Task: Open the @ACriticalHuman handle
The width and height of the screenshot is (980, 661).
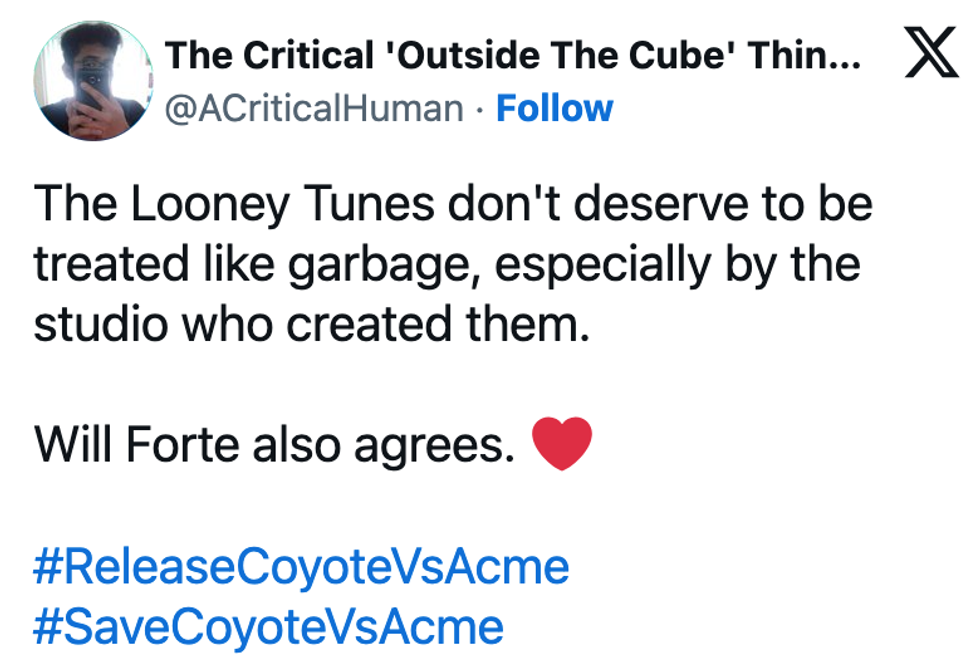Action: click(x=313, y=108)
